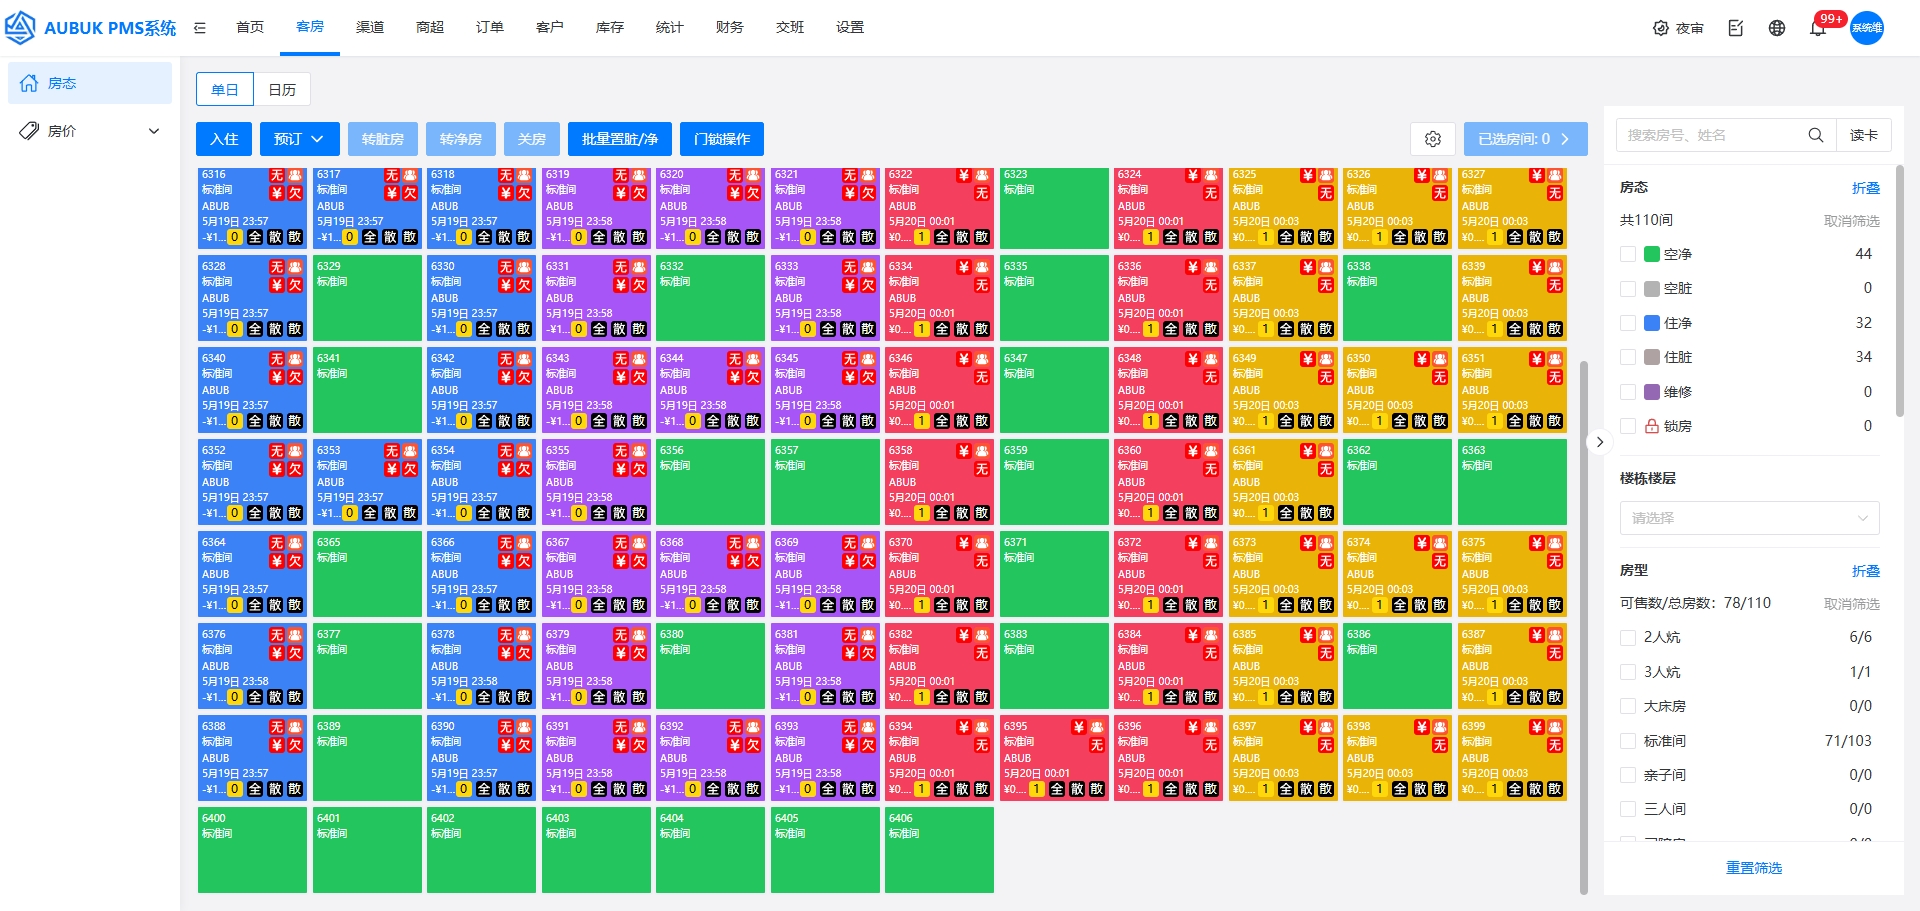The height and width of the screenshot is (911, 1920).
Task: Click the notes edit icon in header
Action: click(x=1736, y=28)
